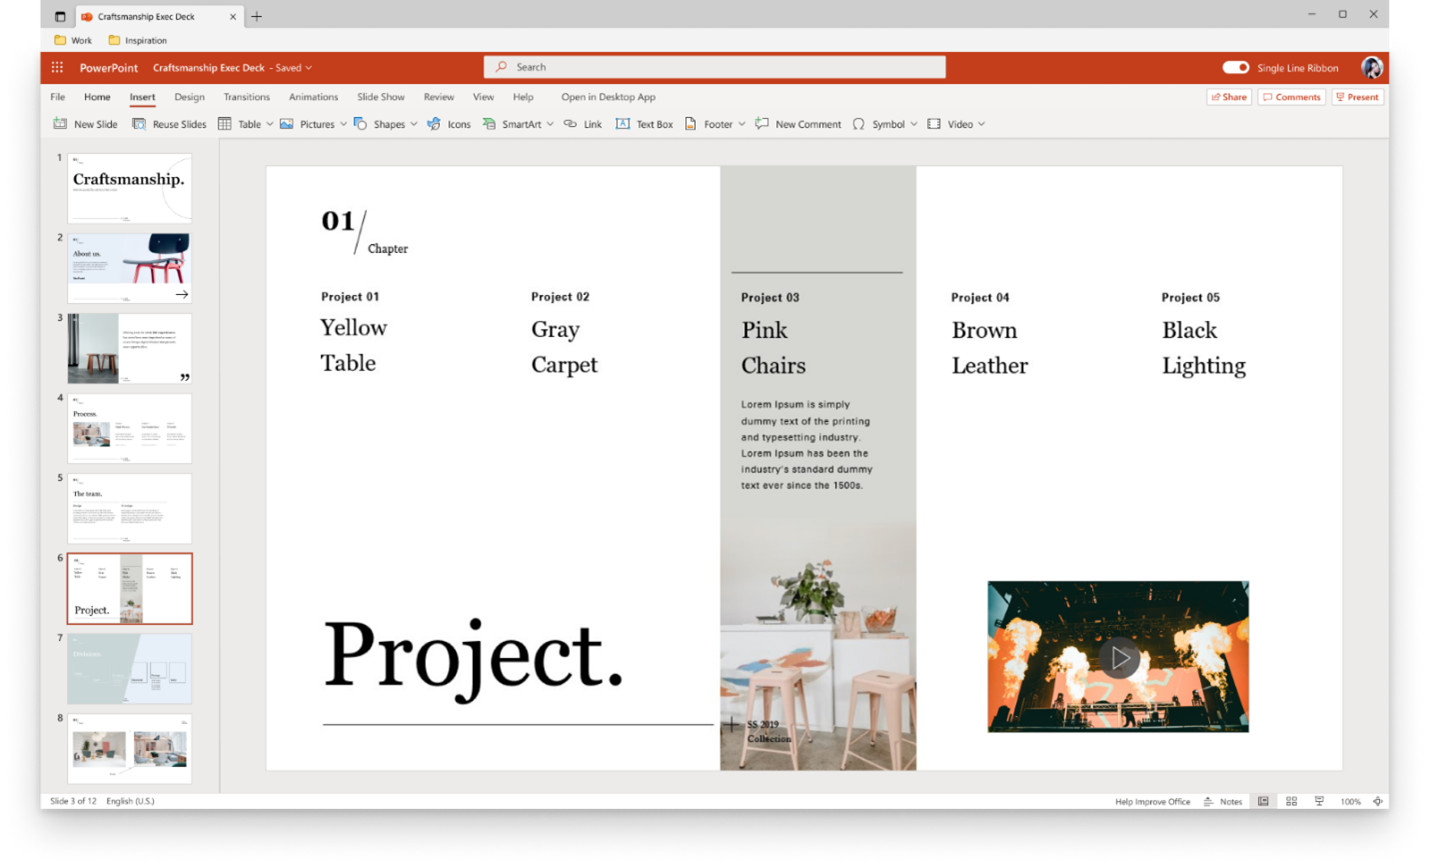This screenshot has height=868, width=1430.
Task: Select slide 1 Craftsmanship thumbnail
Action: point(130,188)
